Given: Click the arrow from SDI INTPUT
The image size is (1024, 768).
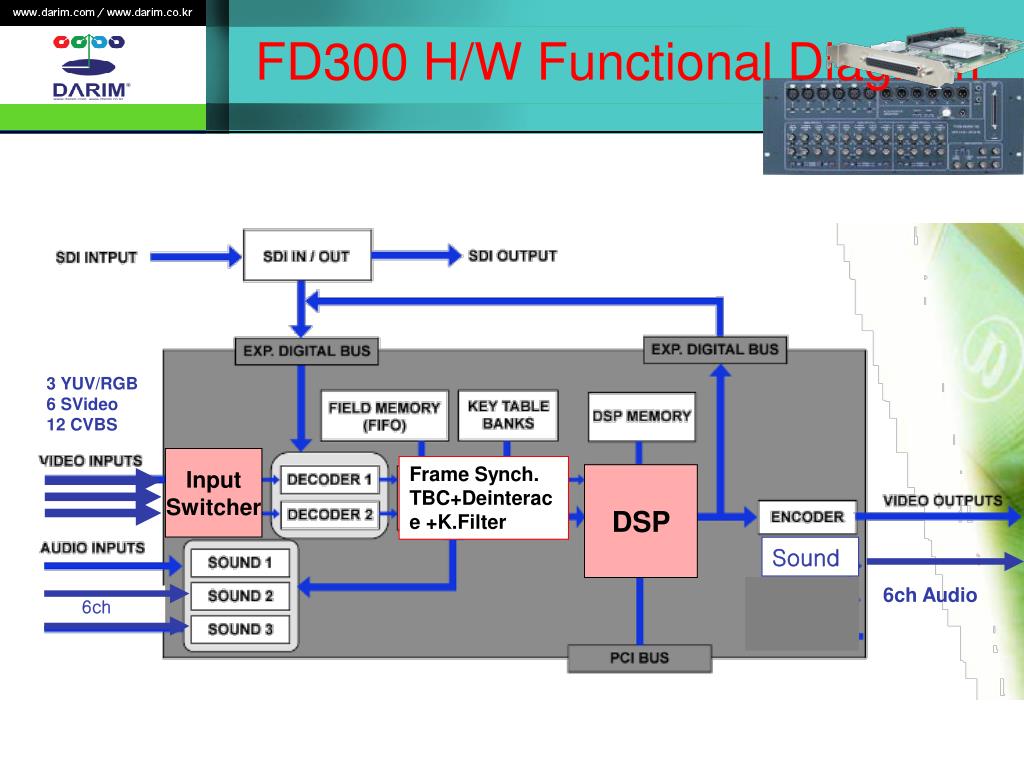Looking at the screenshot, I should coord(195,257).
